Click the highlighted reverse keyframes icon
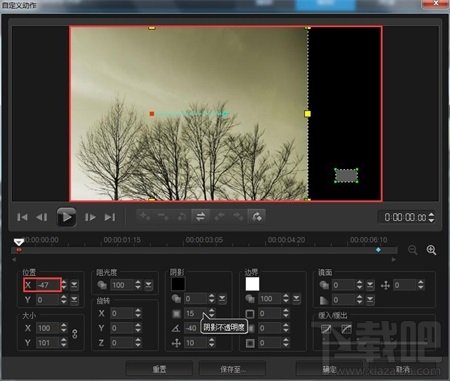 point(200,217)
